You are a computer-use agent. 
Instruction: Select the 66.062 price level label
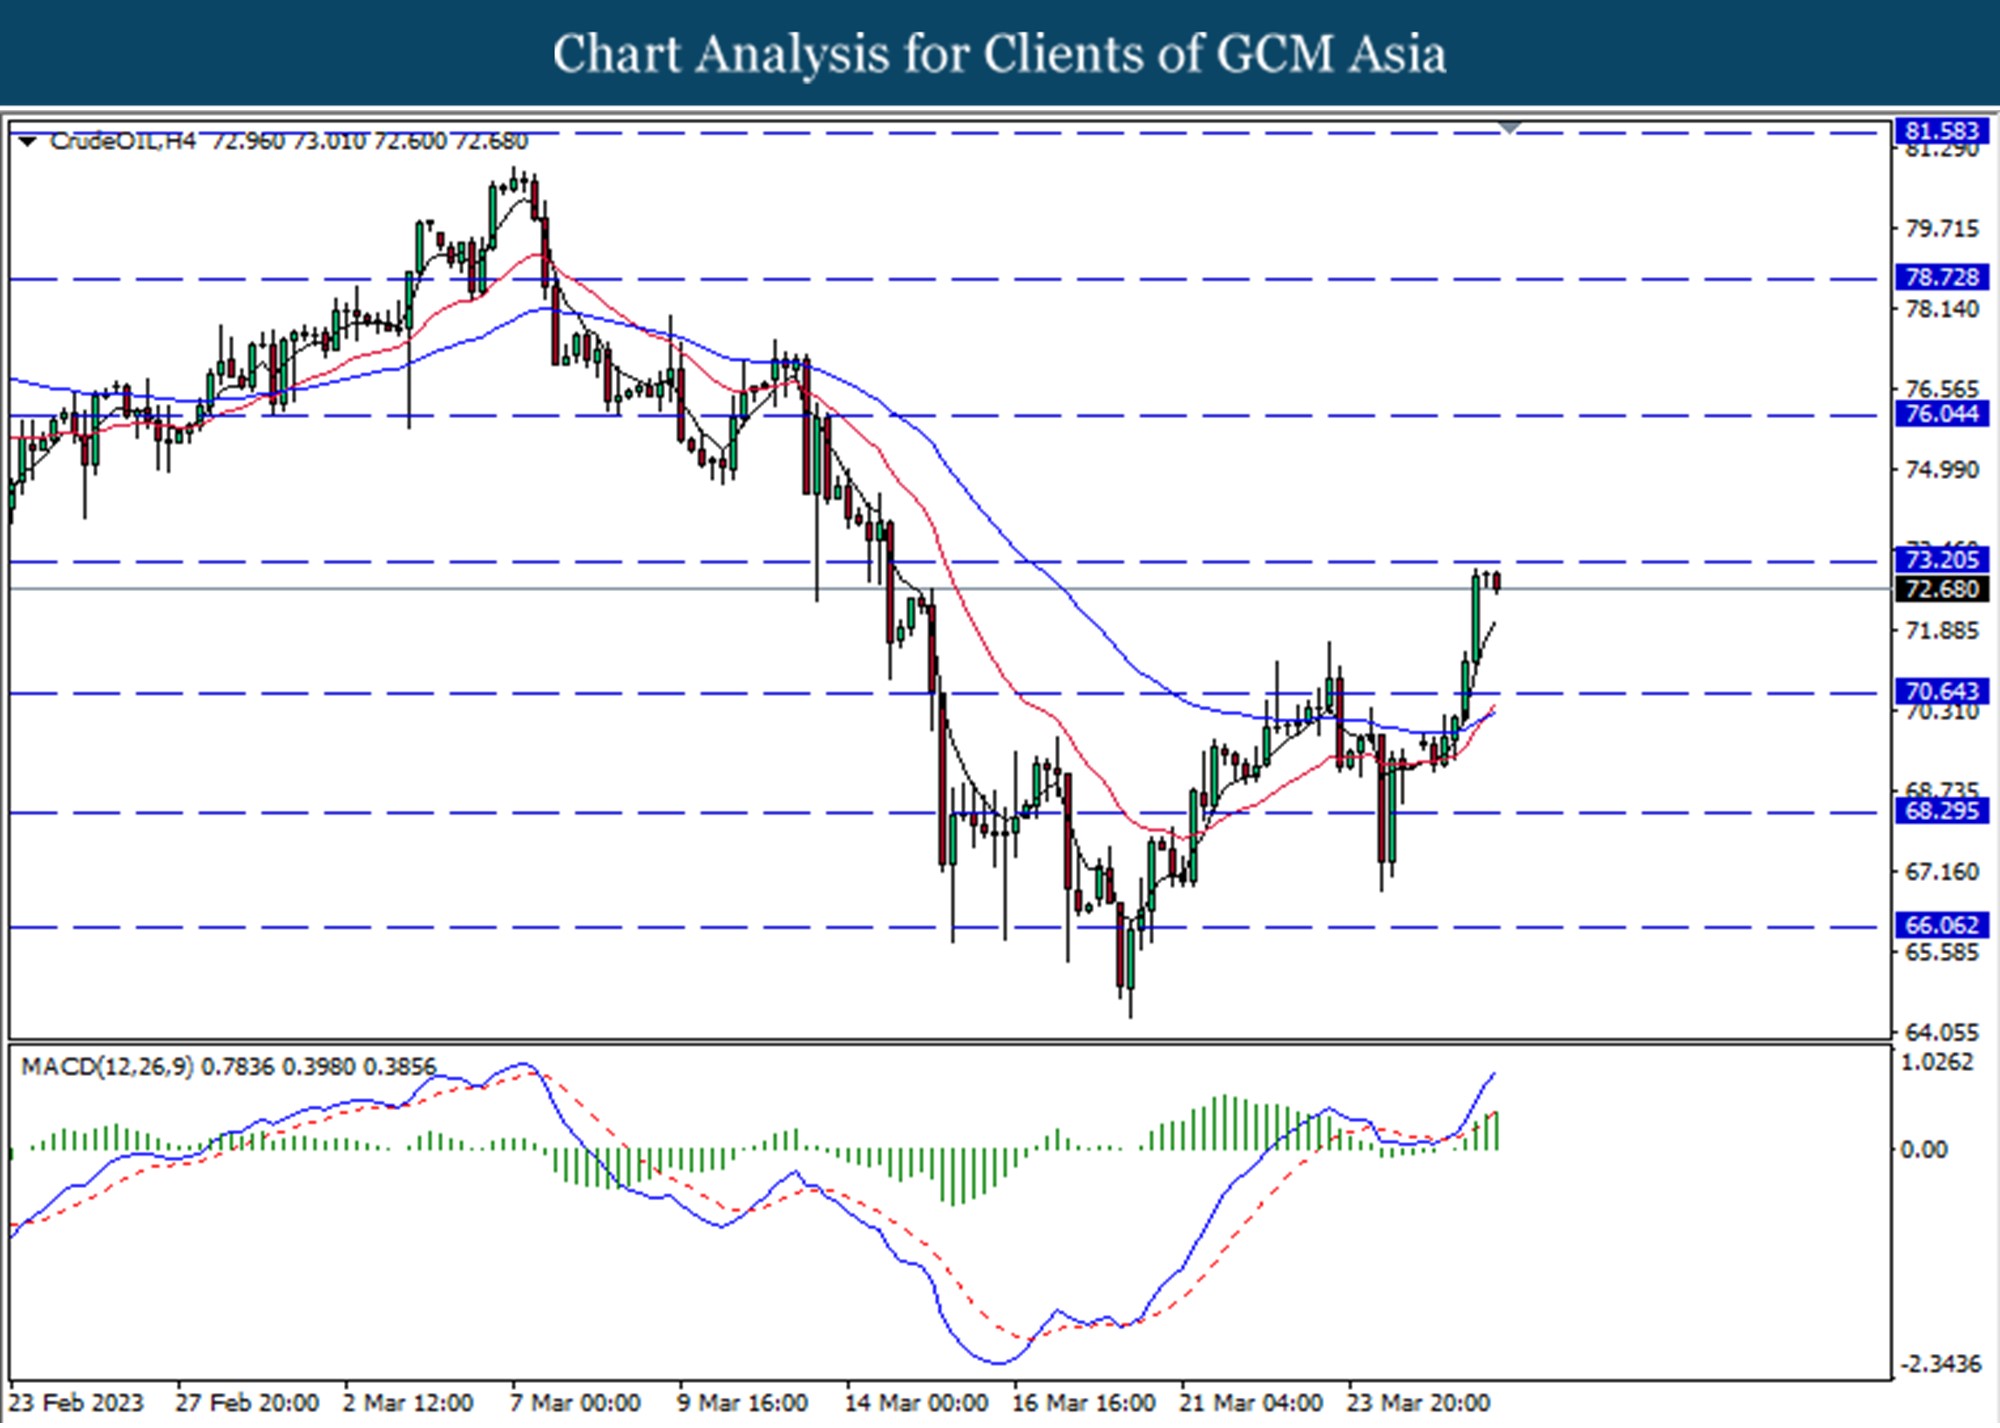1942,925
